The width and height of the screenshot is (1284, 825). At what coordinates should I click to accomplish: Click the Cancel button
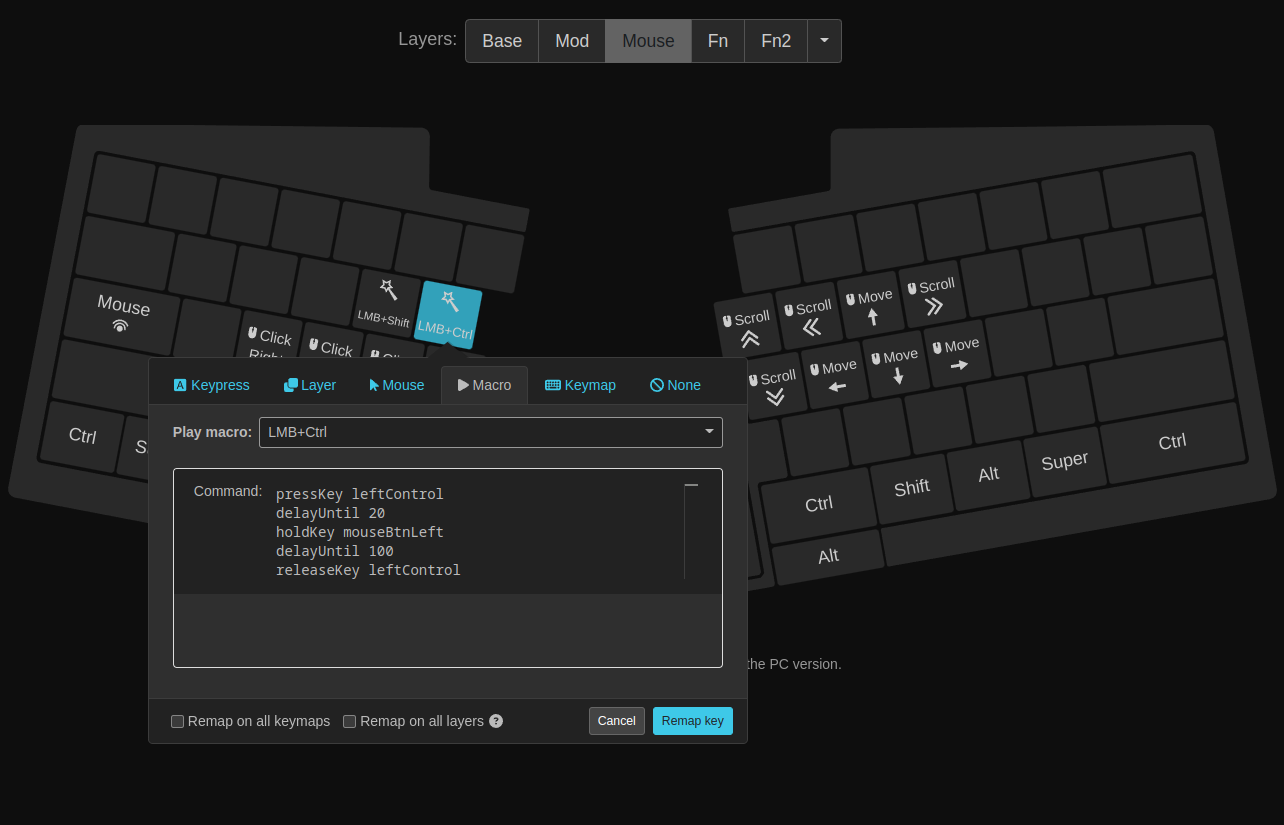[616, 721]
